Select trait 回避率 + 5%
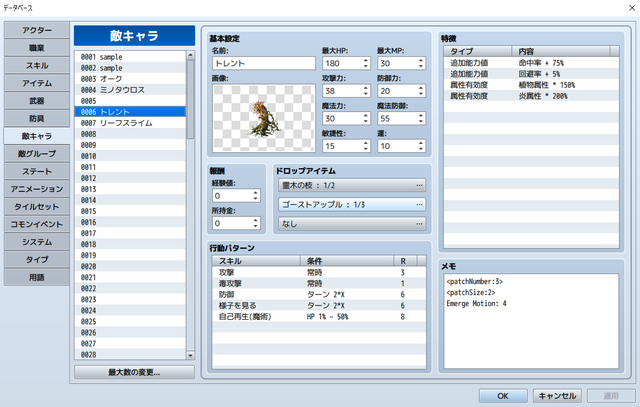 pyautogui.click(x=531, y=74)
